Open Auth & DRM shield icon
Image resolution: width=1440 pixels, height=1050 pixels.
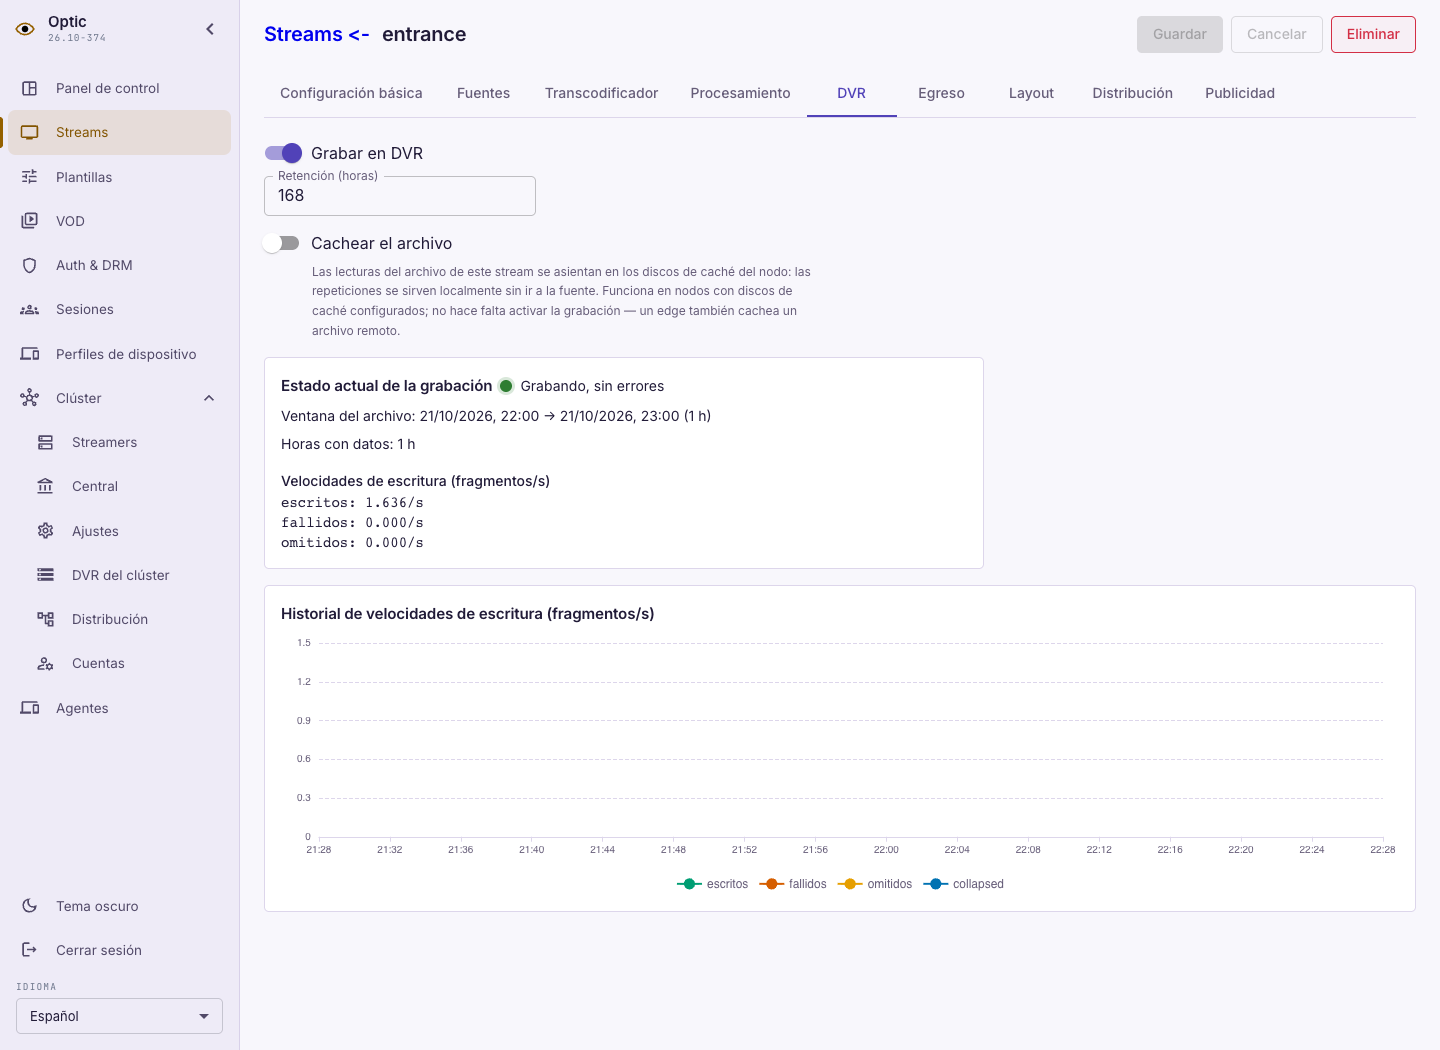30,265
